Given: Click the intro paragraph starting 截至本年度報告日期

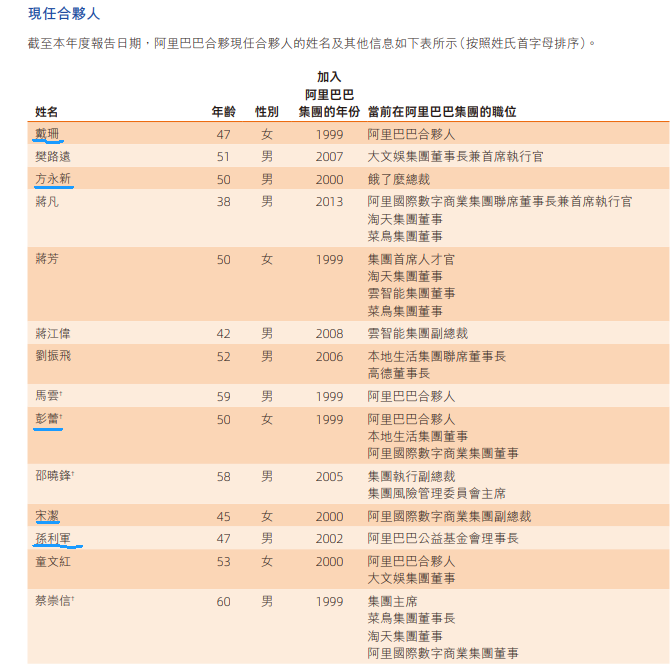Looking at the screenshot, I should (311, 43).
